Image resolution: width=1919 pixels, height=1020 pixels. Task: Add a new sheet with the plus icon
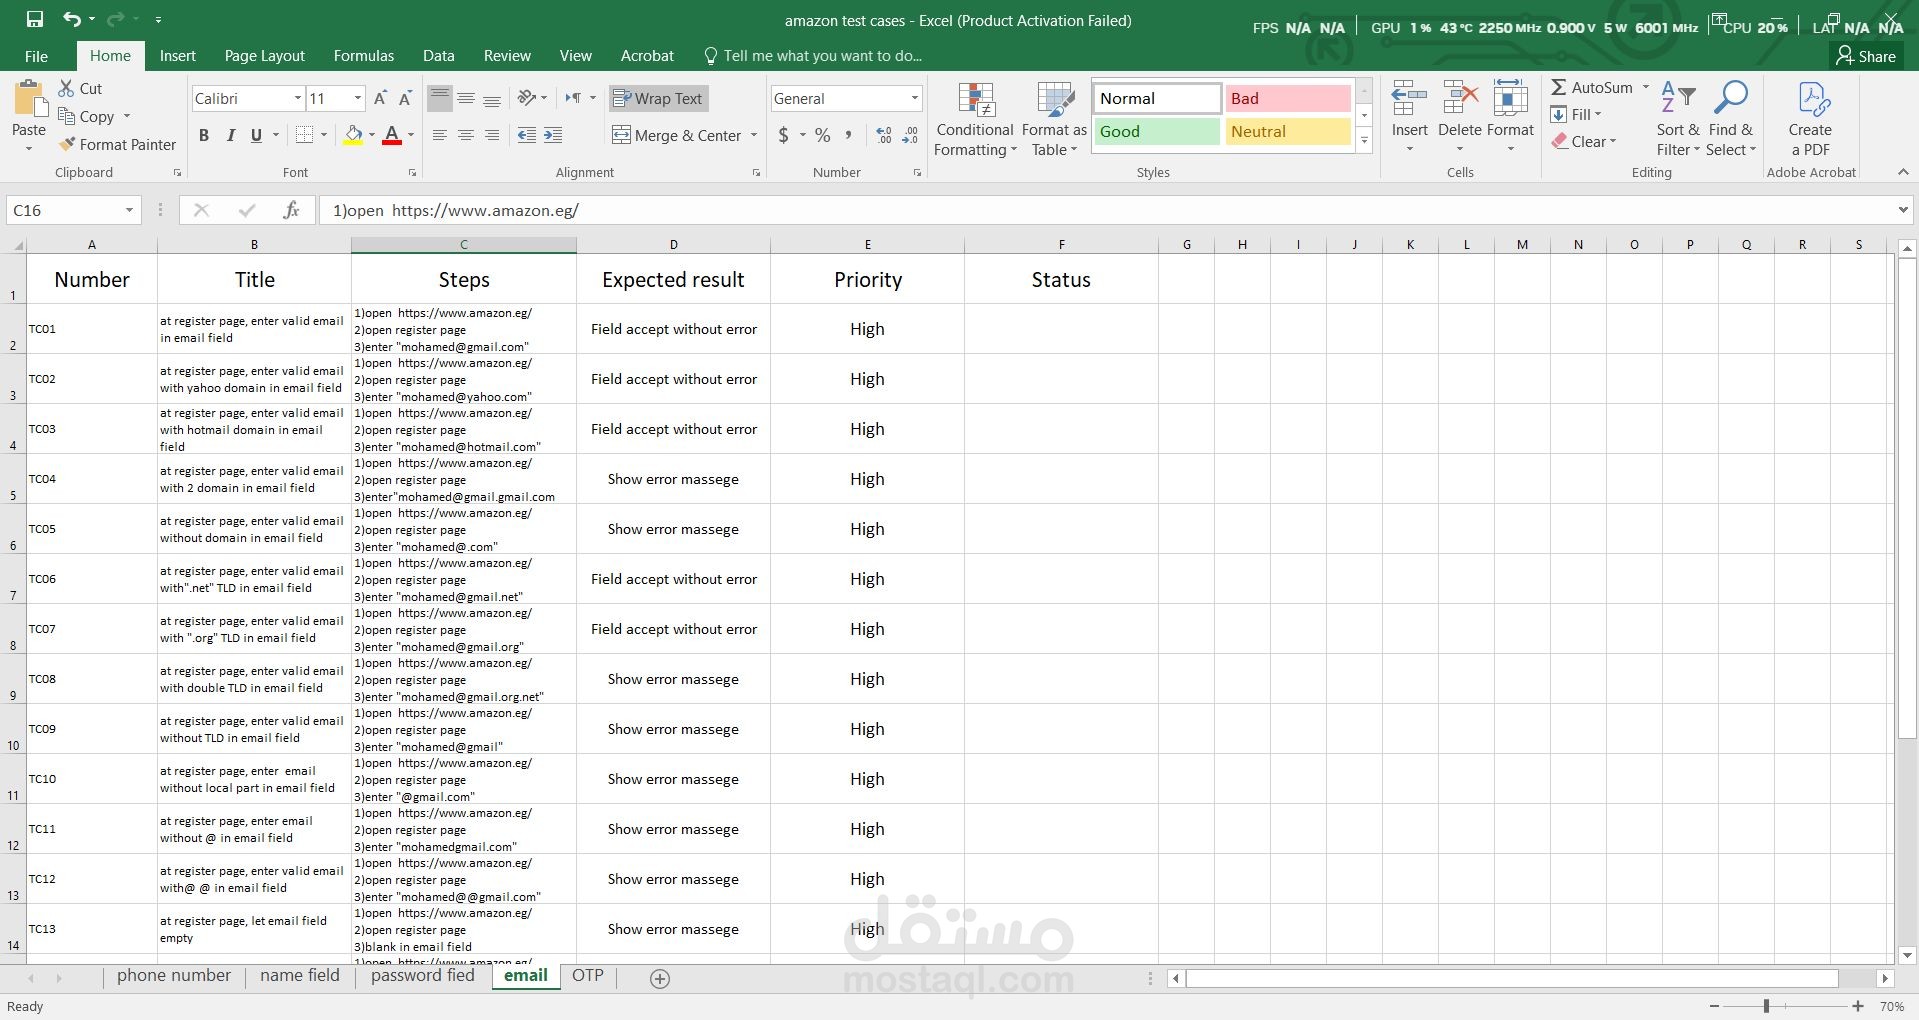pos(660,979)
